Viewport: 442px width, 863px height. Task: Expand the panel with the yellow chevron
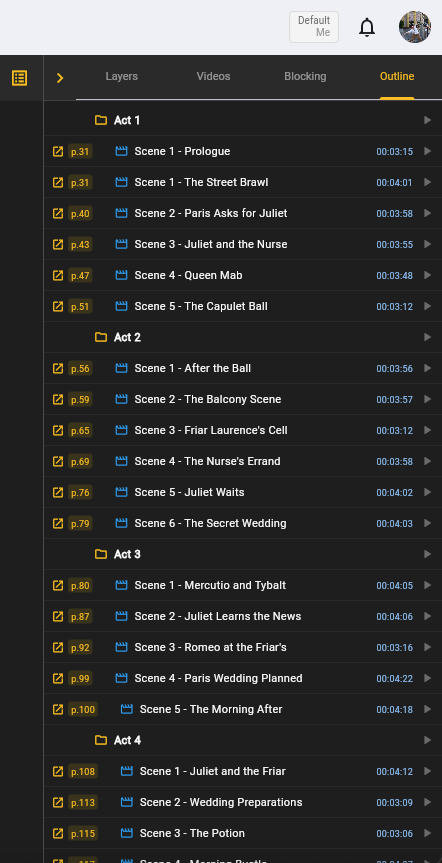60,78
